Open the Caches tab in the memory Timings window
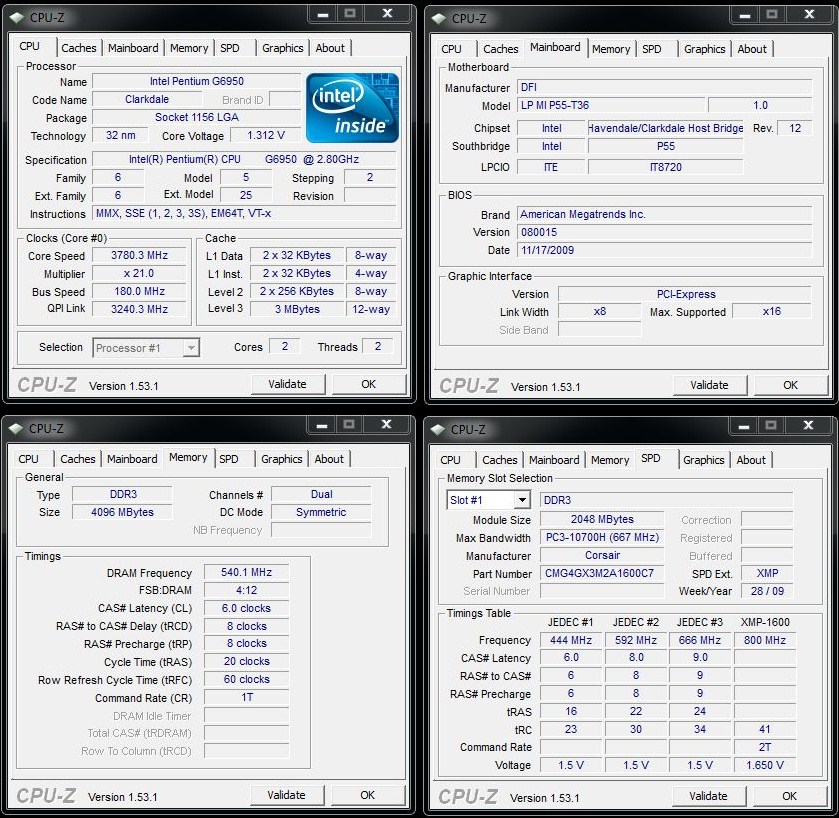The image size is (839, 818). [78, 459]
